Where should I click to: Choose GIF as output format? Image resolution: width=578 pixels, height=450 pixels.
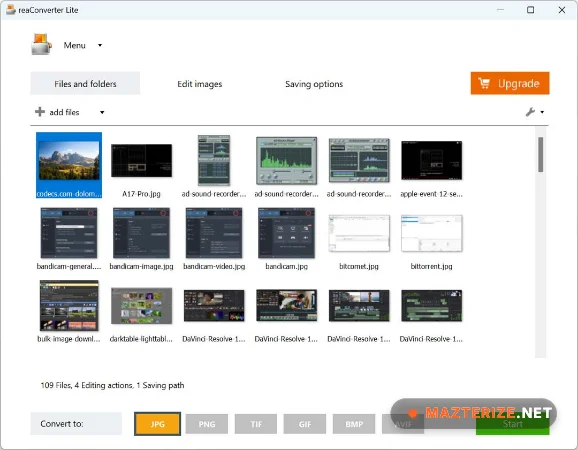tap(305, 424)
